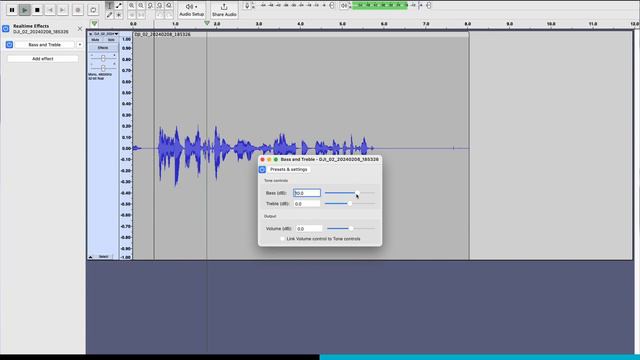Select the Envelope tool
The image size is (640, 360).
pyautogui.click(x=119, y=5)
